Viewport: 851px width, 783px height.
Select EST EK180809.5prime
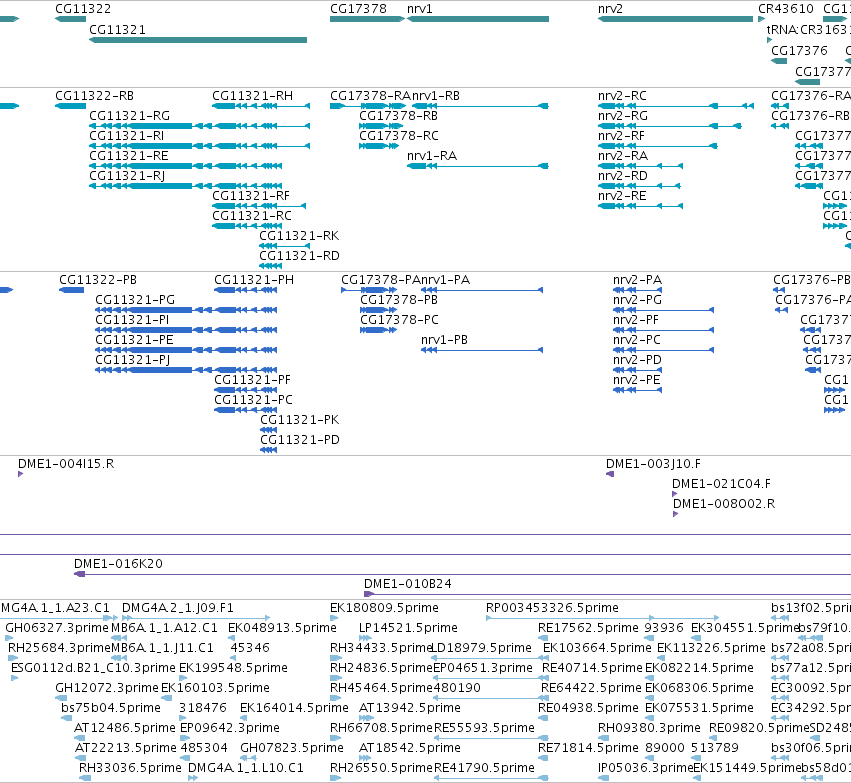(384, 608)
